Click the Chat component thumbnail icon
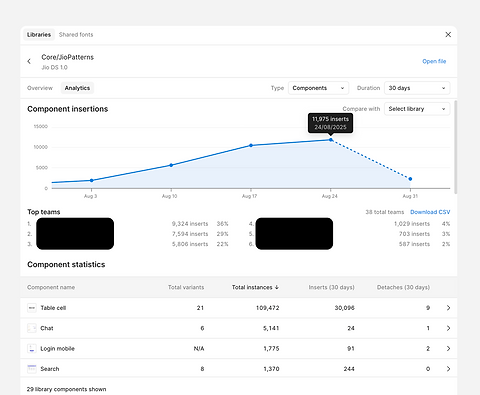The image size is (480, 395). [x=32, y=328]
